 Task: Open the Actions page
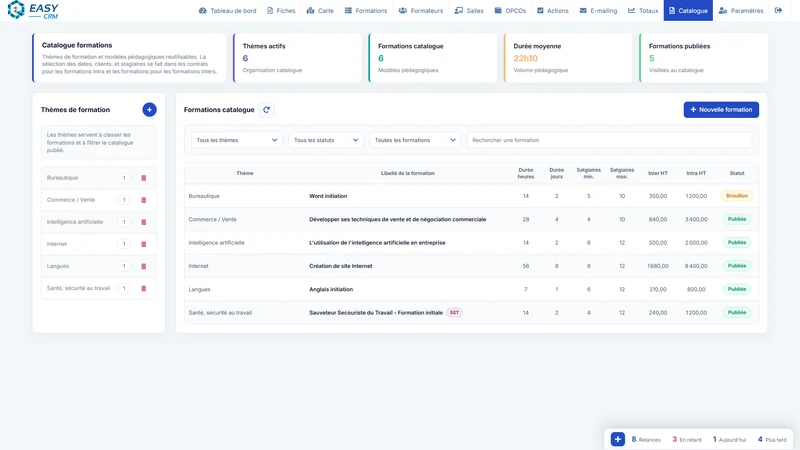click(553, 11)
